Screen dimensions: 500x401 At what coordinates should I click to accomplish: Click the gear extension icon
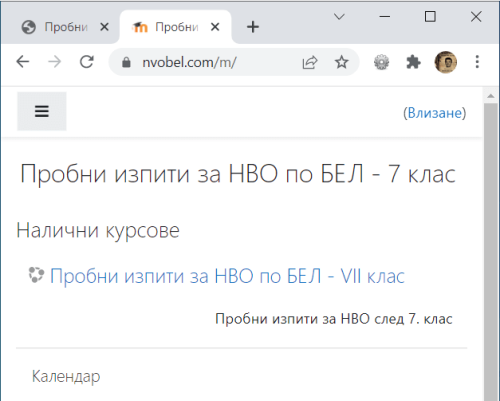tap(382, 62)
